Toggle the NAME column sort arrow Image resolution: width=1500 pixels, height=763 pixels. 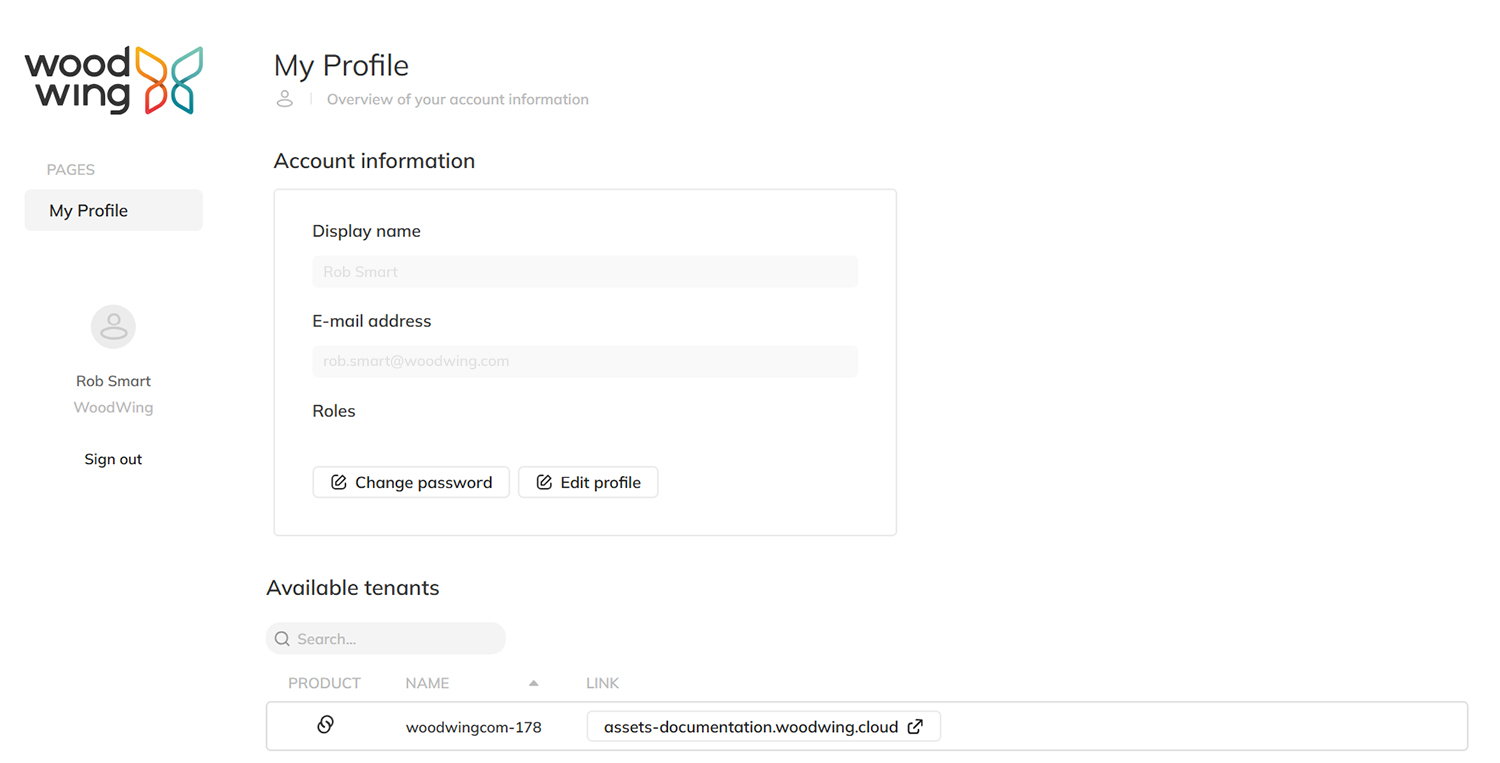pyautogui.click(x=534, y=683)
